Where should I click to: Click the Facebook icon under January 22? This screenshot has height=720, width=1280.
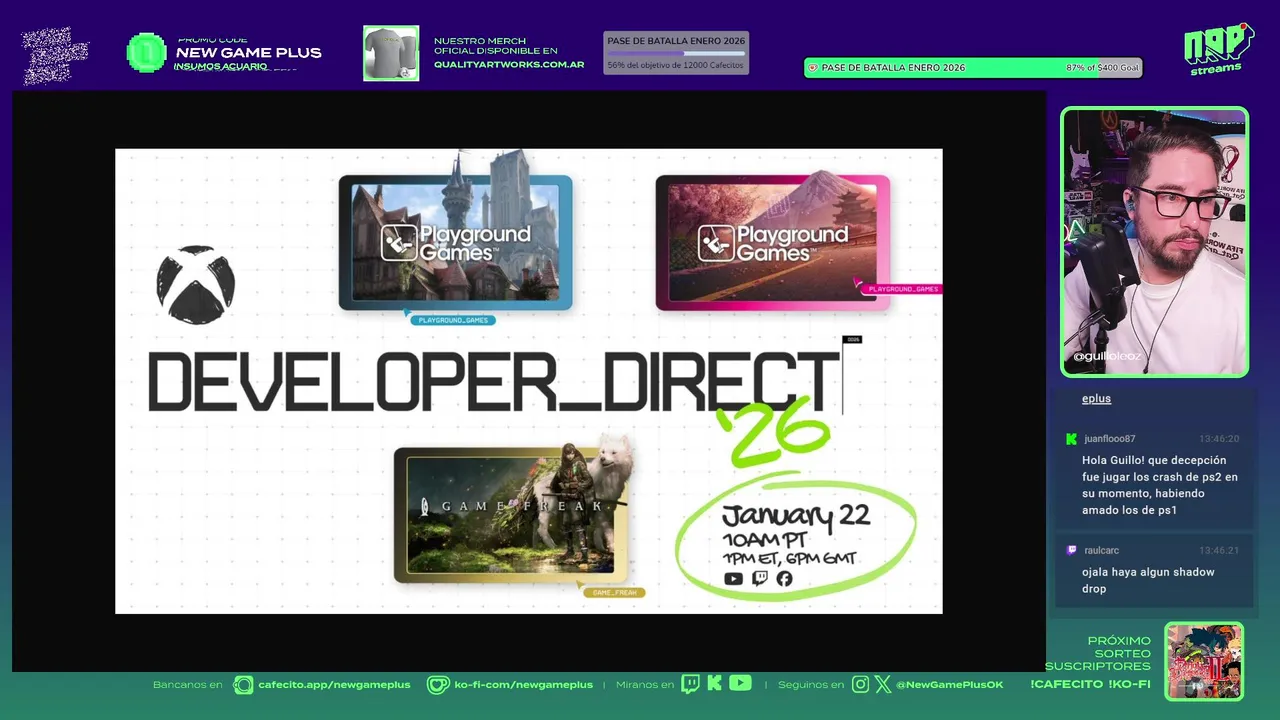click(784, 579)
